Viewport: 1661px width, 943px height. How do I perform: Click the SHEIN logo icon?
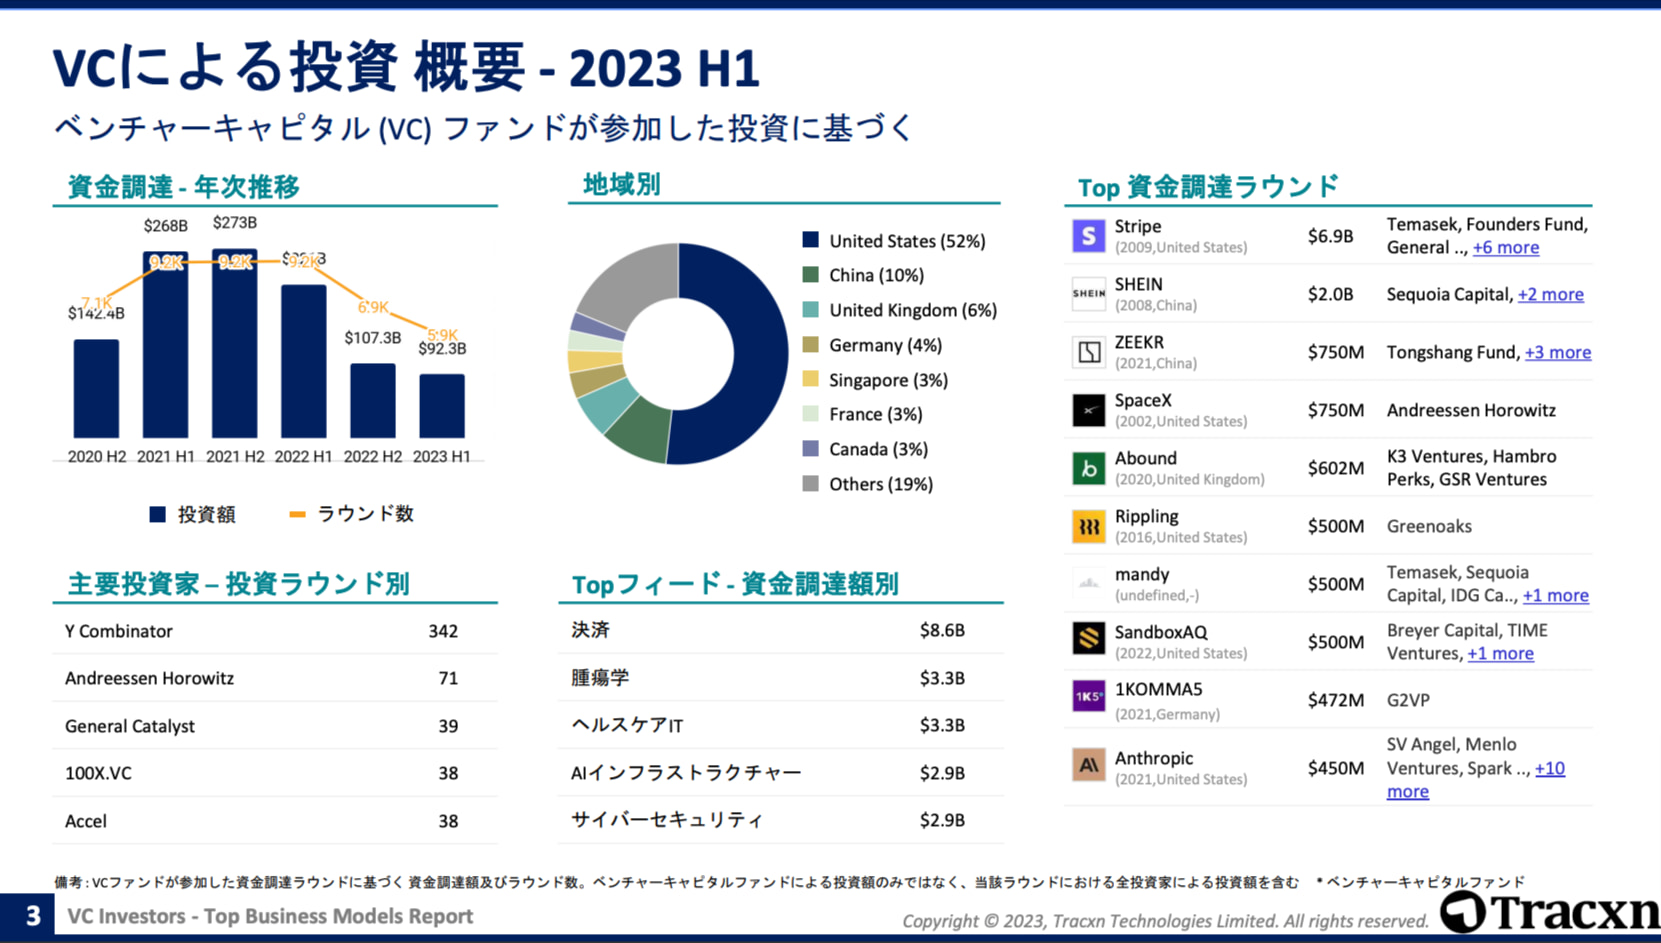click(1088, 294)
